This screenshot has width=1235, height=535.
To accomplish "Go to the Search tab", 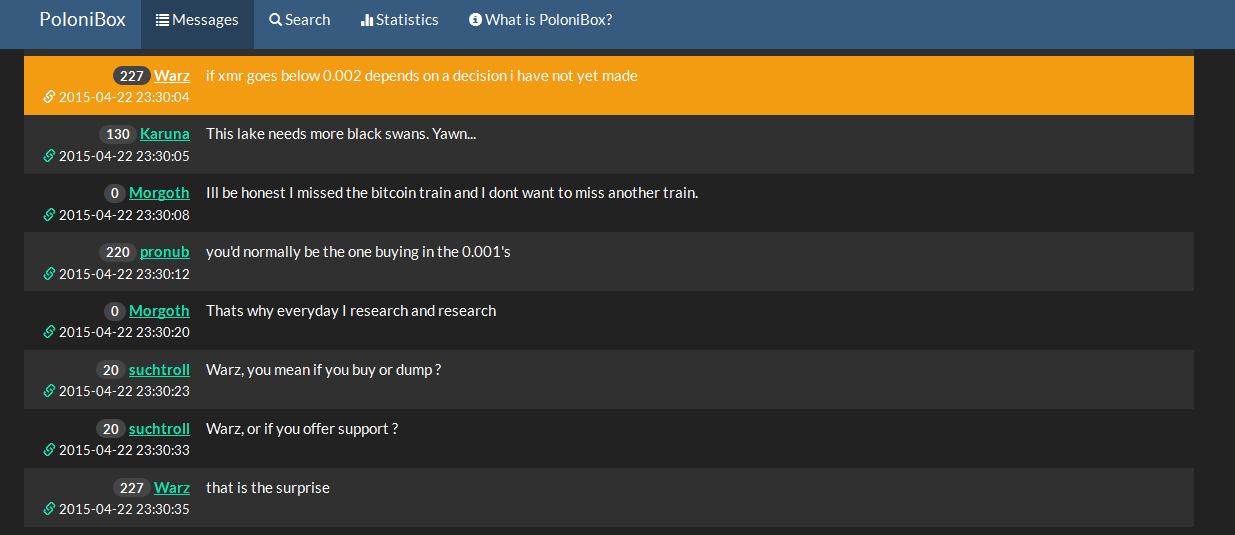I will [x=300, y=20].
